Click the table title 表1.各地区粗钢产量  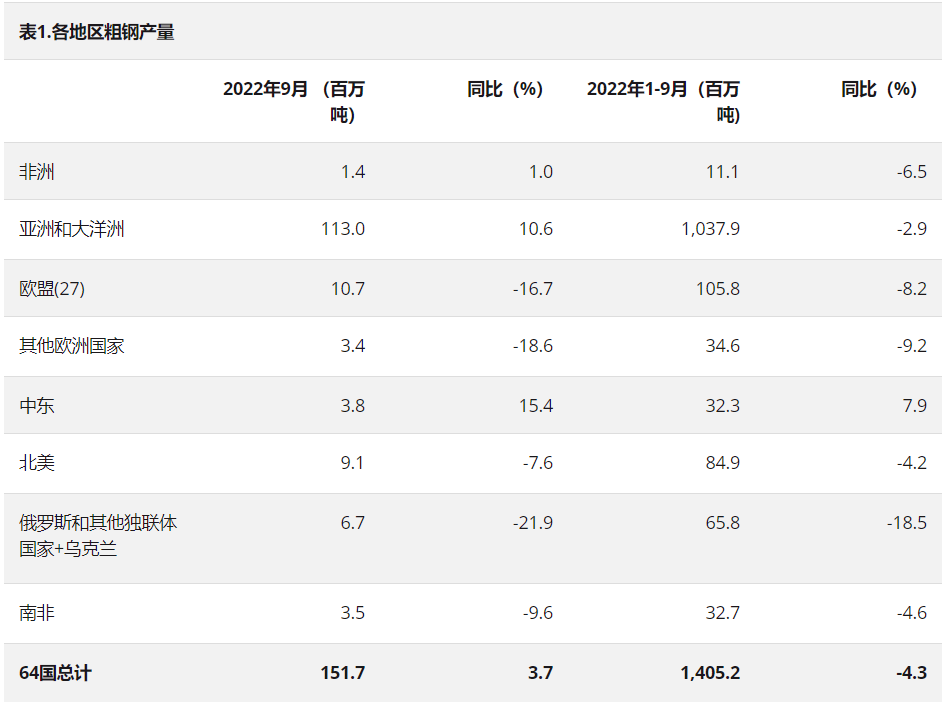coord(97,32)
